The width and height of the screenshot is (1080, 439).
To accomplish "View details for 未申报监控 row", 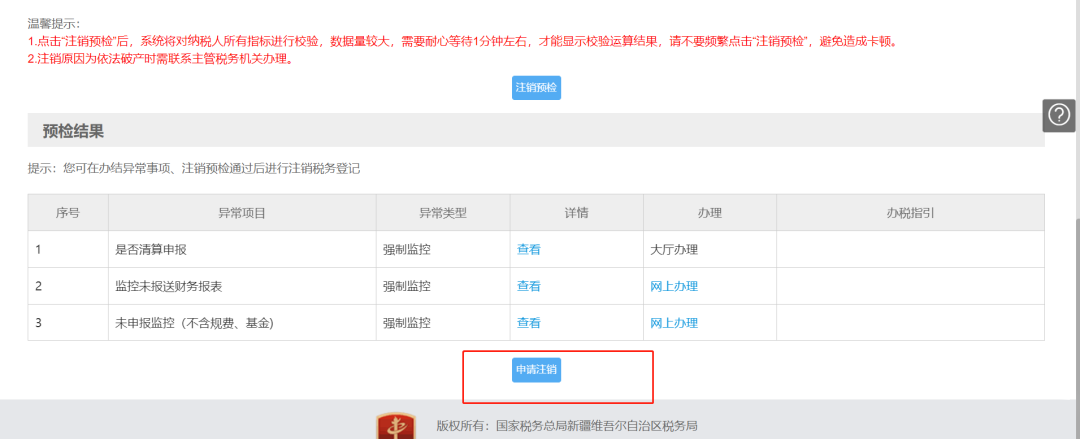I will coord(528,323).
